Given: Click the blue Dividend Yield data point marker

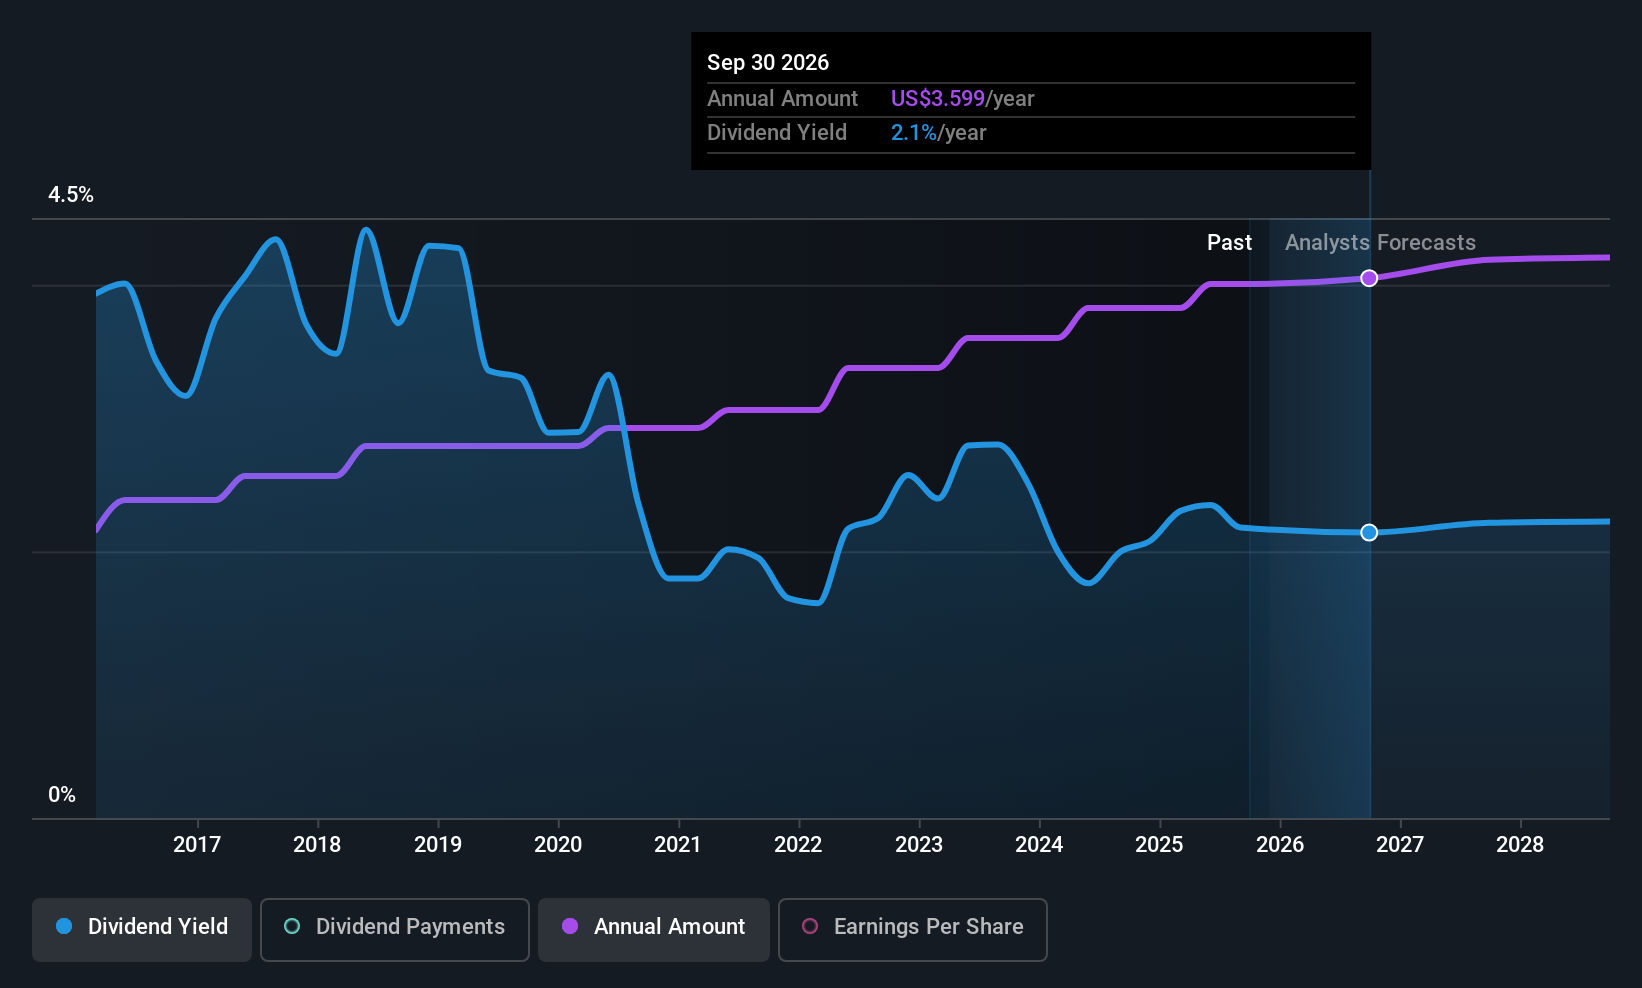Looking at the screenshot, I should (1370, 532).
